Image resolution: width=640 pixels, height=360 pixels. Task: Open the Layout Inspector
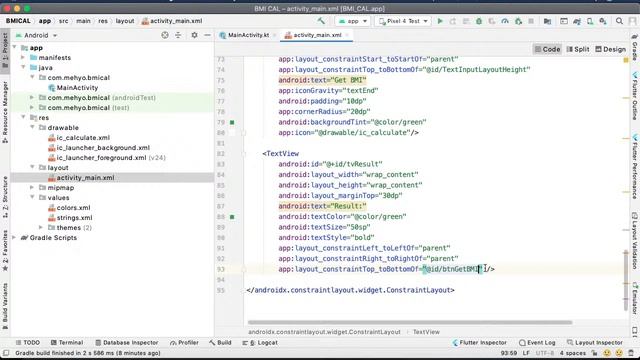[595, 342]
